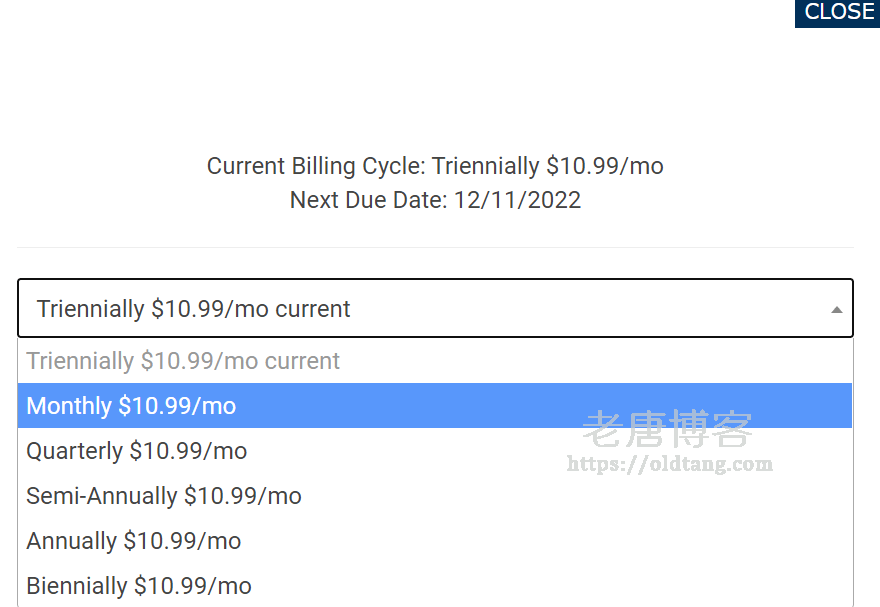Click the billing cycle dropdown arrow
This screenshot has width=880, height=607.
pos(836,310)
